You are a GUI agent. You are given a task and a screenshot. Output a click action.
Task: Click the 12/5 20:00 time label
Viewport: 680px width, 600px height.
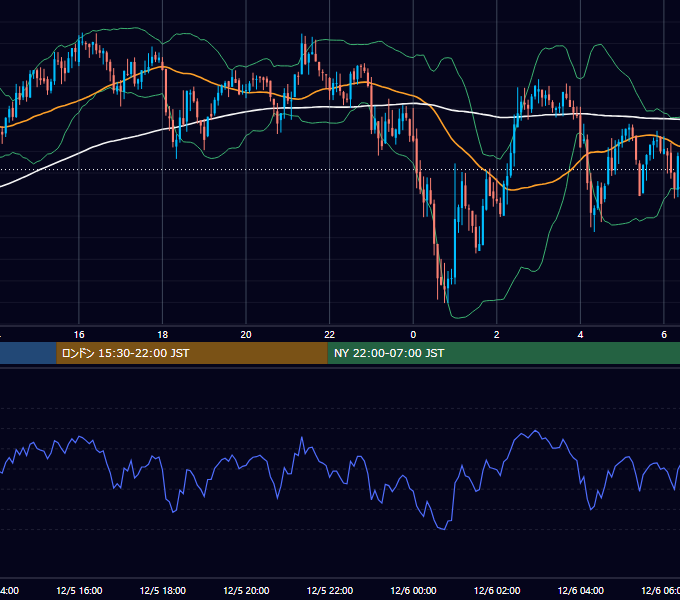[x=246, y=590]
